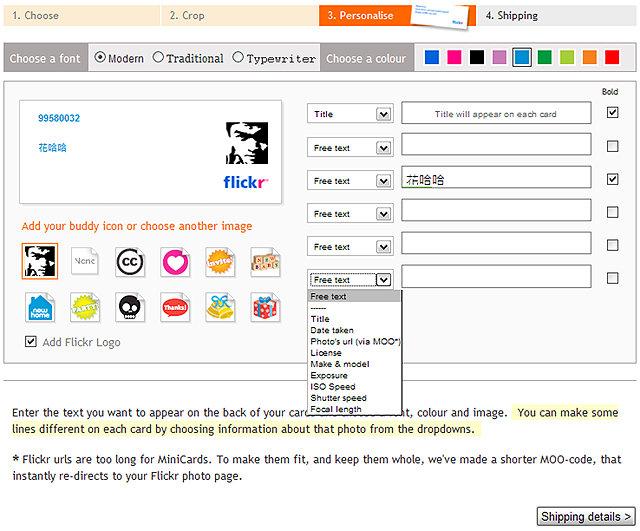Select the New Baby blocks icon
Image resolution: width=640 pixels, height=531 pixels.
point(265,262)
